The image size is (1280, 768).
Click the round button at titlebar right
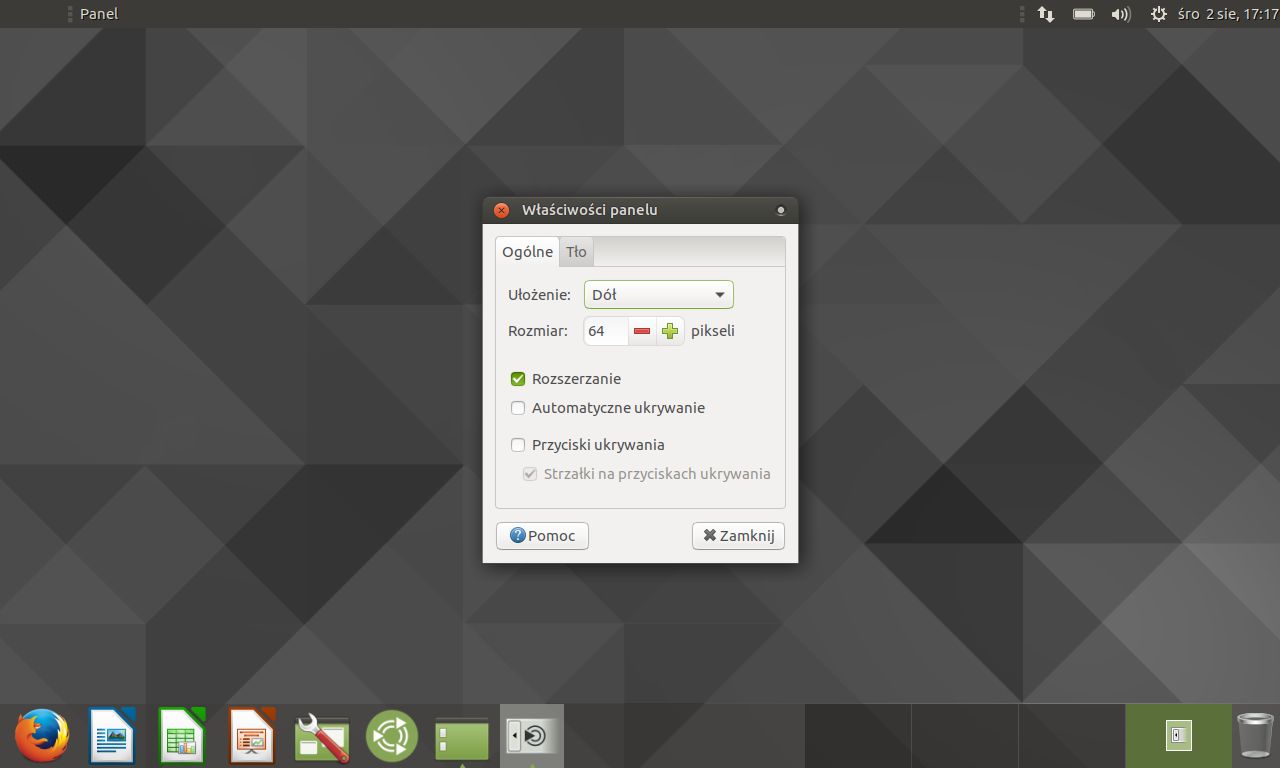tap(781, 210)
